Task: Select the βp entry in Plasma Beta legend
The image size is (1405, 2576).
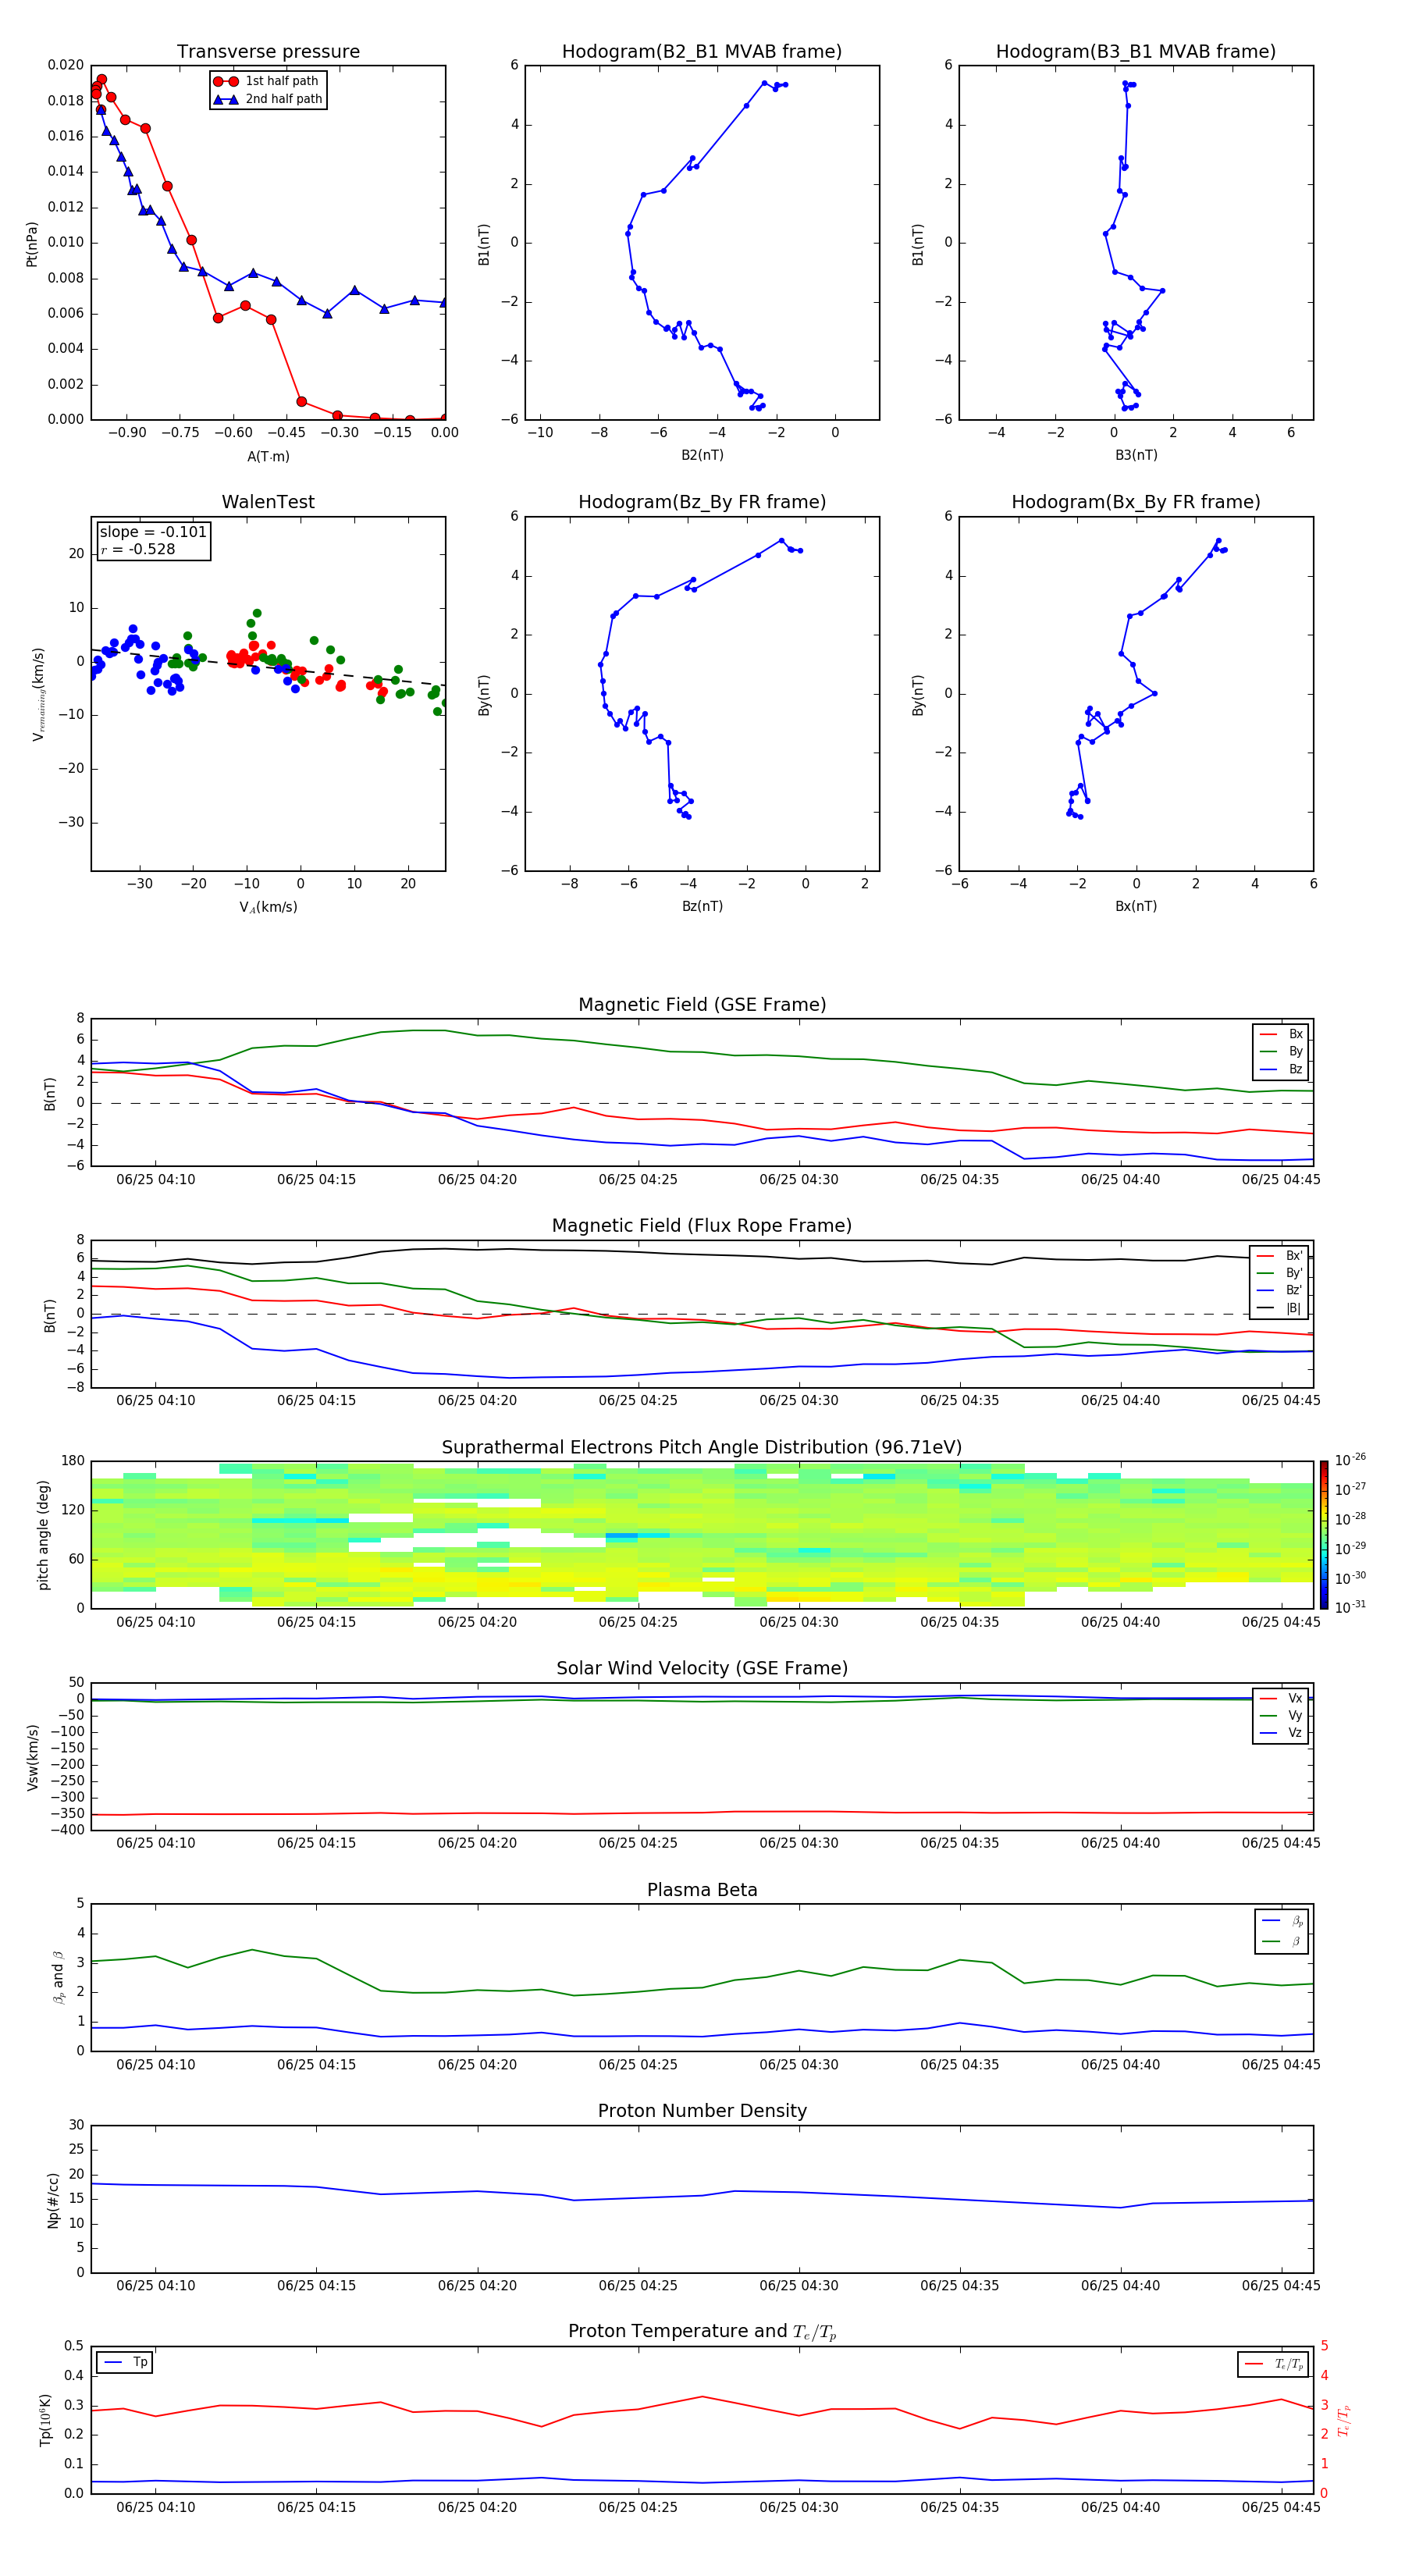Action: pos(1282,1921)
